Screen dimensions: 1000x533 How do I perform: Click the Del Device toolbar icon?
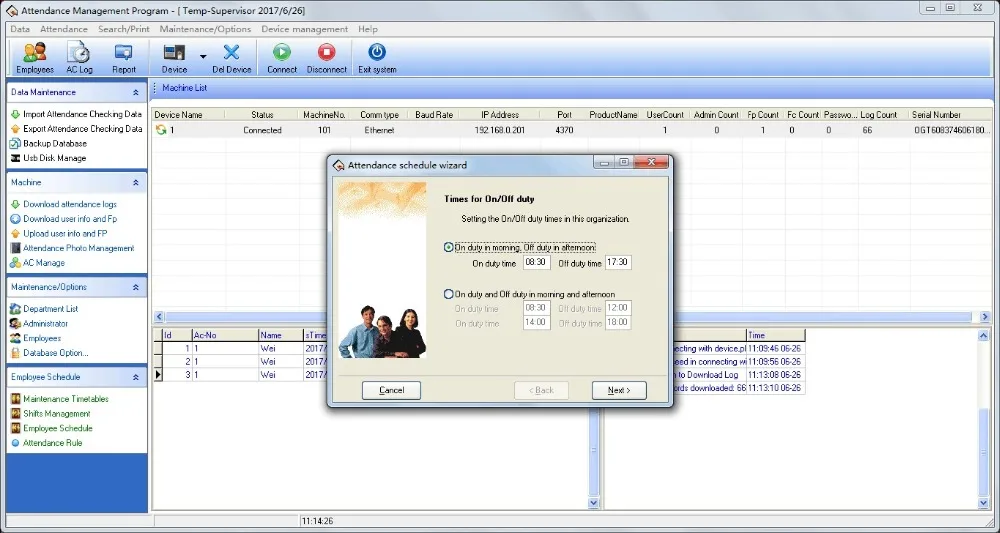(232, 57)
